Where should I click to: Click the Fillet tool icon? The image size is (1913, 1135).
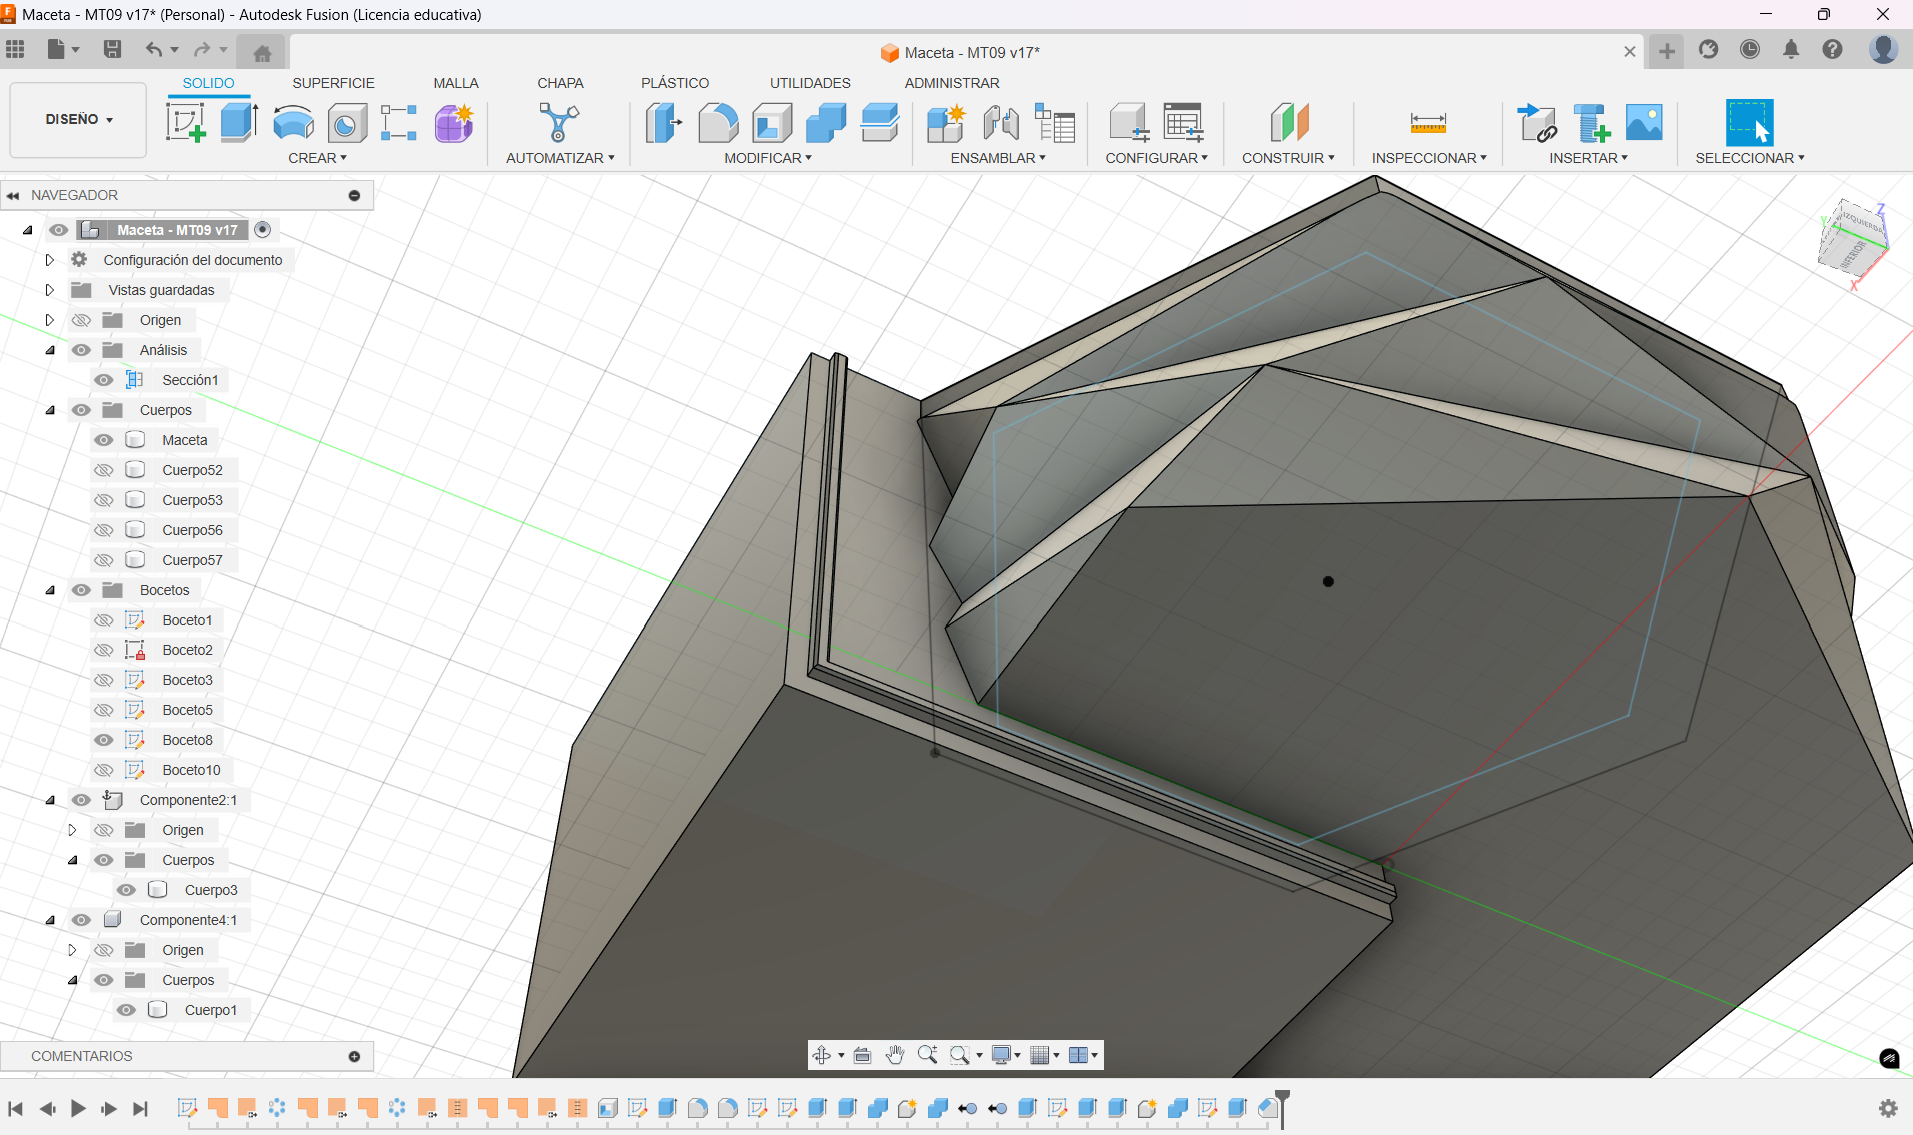[x=718, y=123]
